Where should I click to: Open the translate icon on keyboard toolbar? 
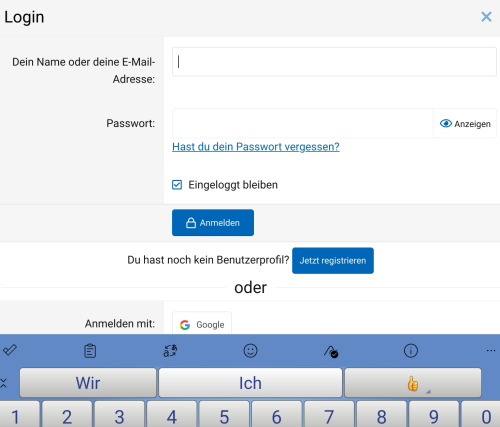170,351
